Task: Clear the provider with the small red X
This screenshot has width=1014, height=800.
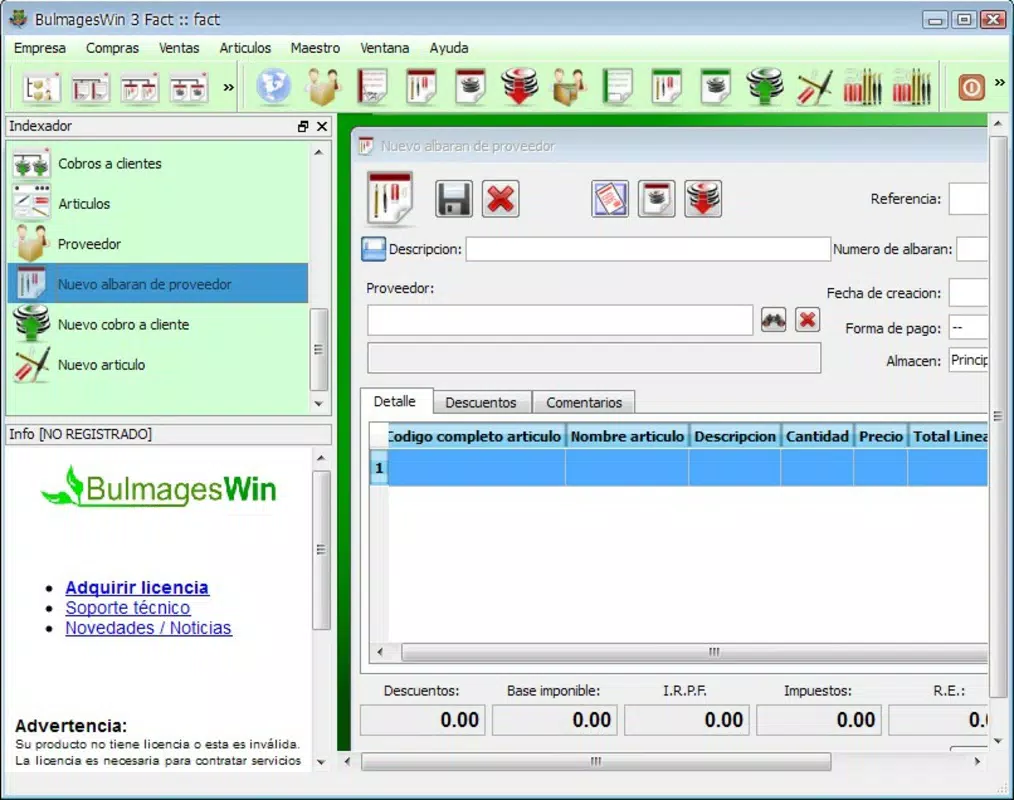Action: coord(807,319)
